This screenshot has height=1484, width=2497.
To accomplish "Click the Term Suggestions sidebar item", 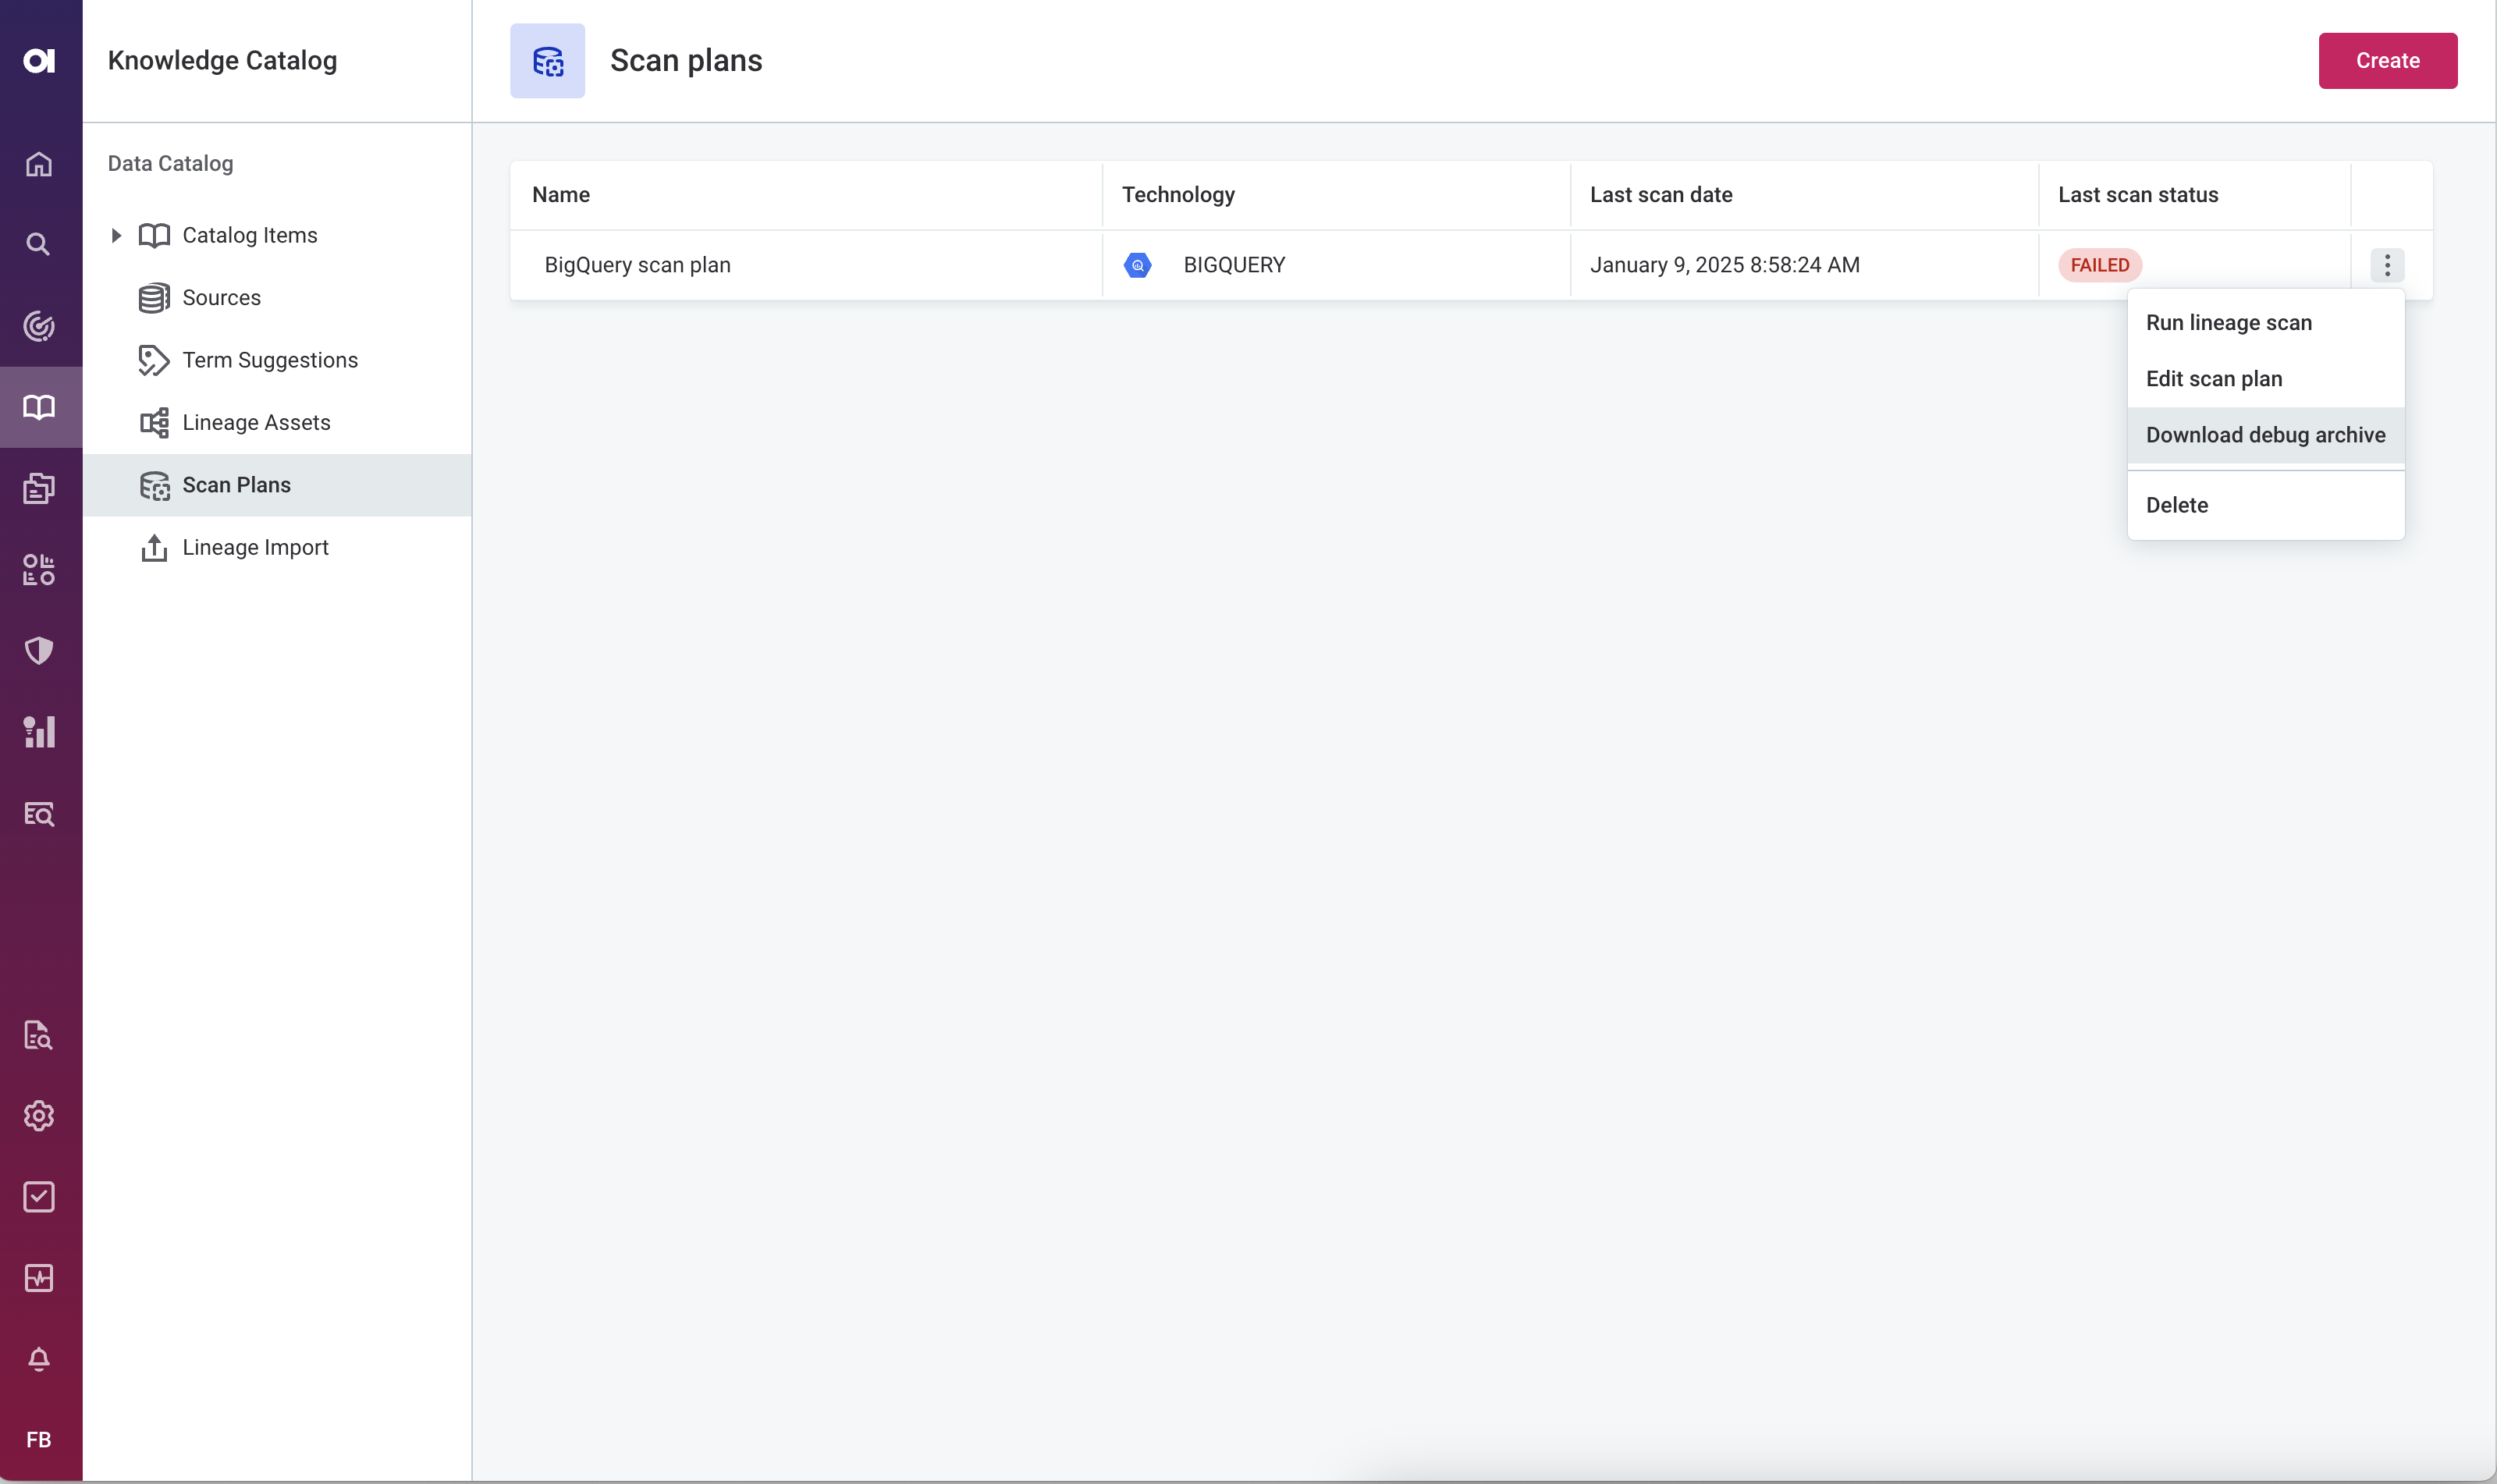I will click(270, 360).
